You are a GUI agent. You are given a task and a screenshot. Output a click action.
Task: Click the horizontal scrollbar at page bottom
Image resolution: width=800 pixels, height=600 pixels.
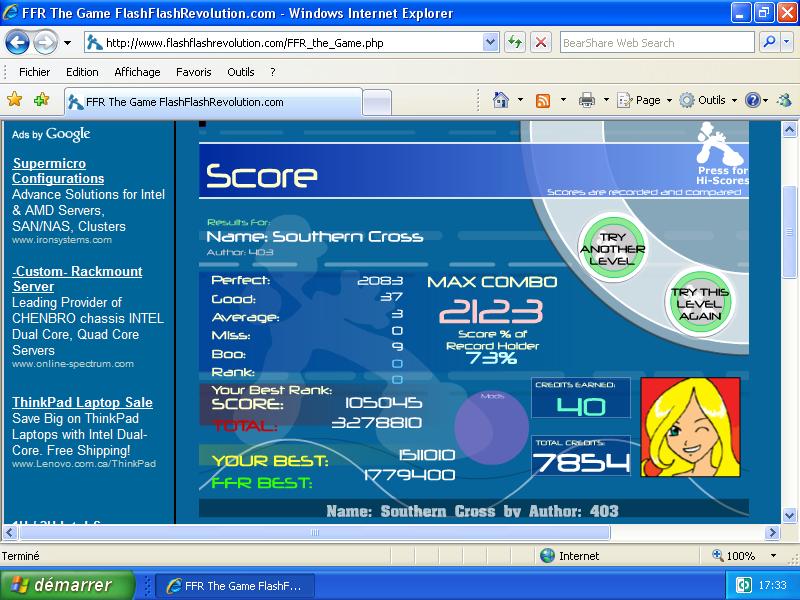pos(315,533)
